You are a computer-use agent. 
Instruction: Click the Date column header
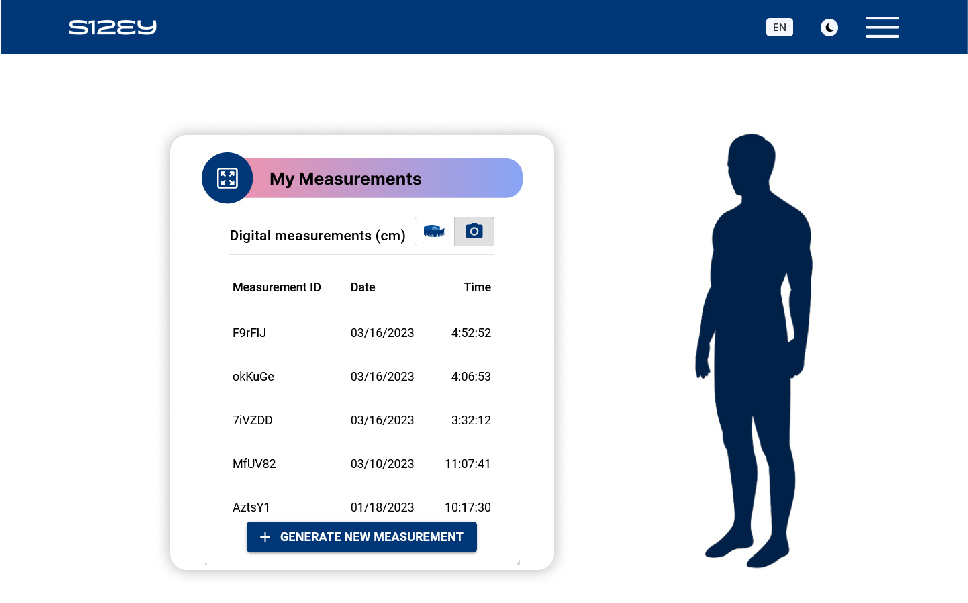point(362,287)
